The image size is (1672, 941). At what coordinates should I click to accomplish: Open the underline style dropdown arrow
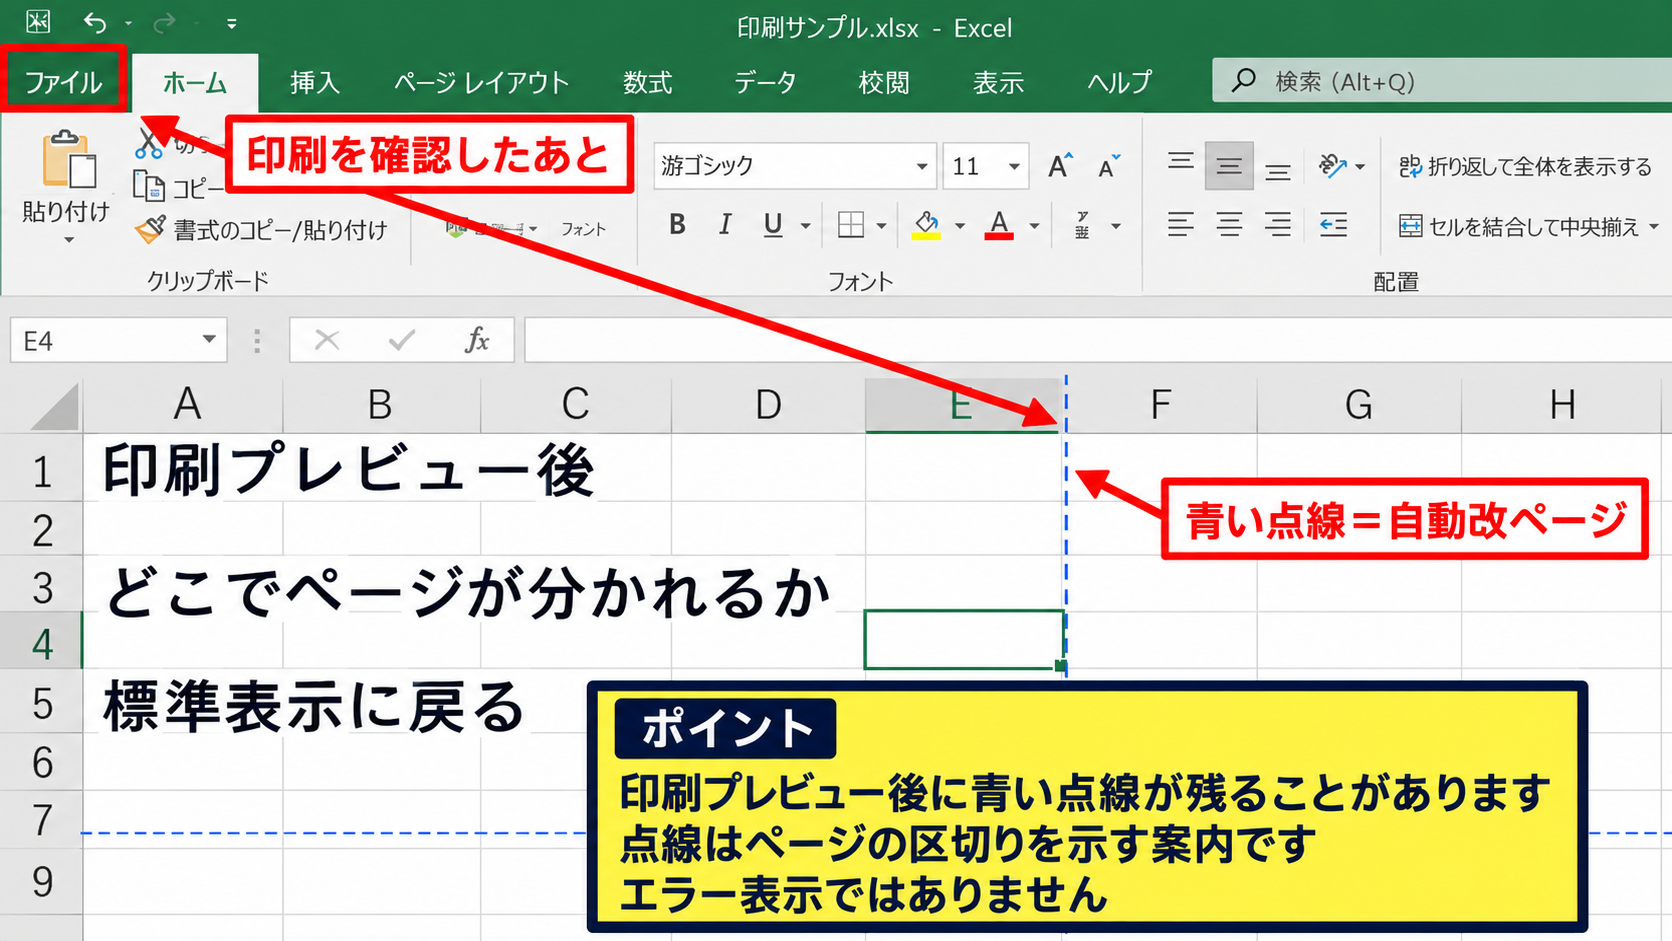[x=805, y=226]
